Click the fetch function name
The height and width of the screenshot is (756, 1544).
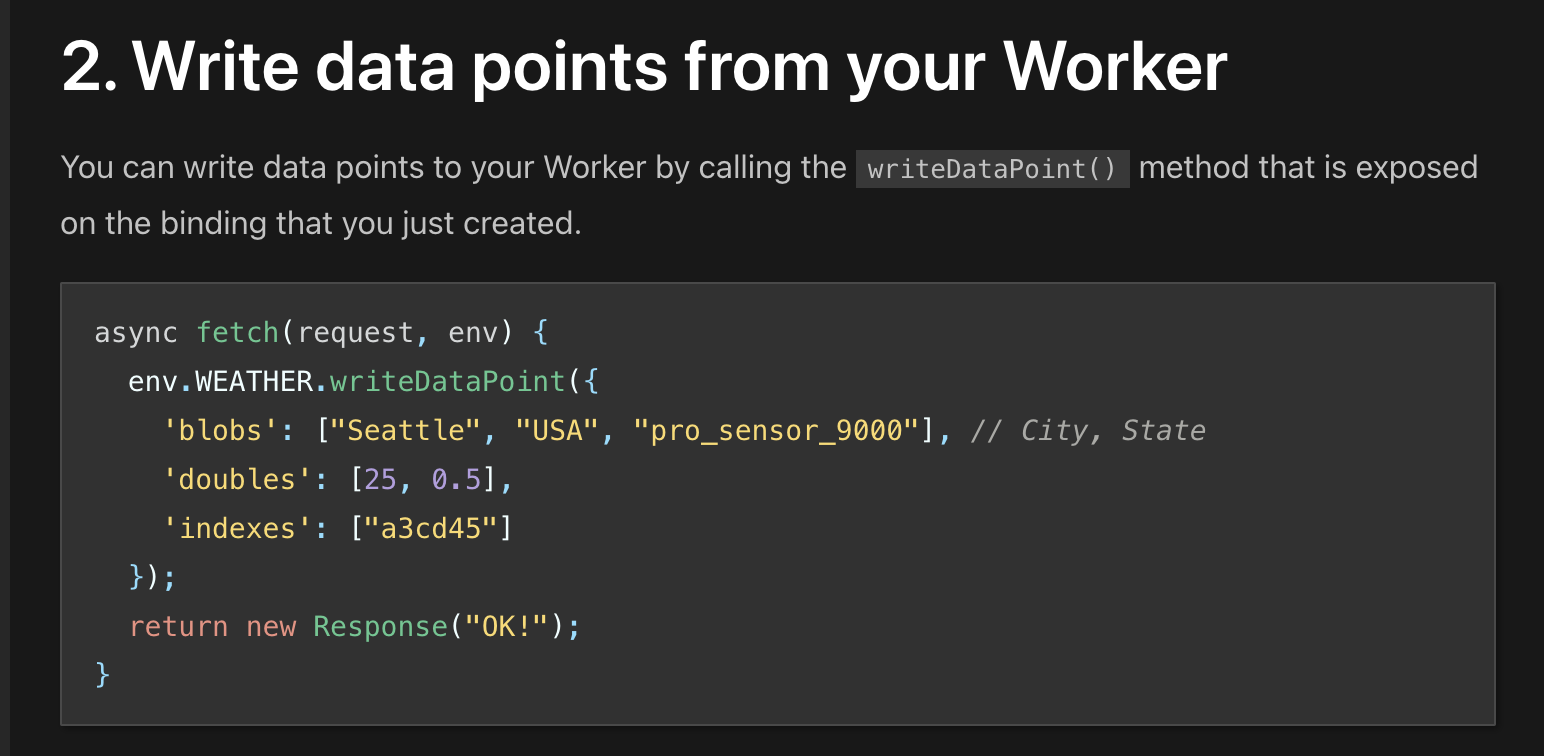click(238, 331)
